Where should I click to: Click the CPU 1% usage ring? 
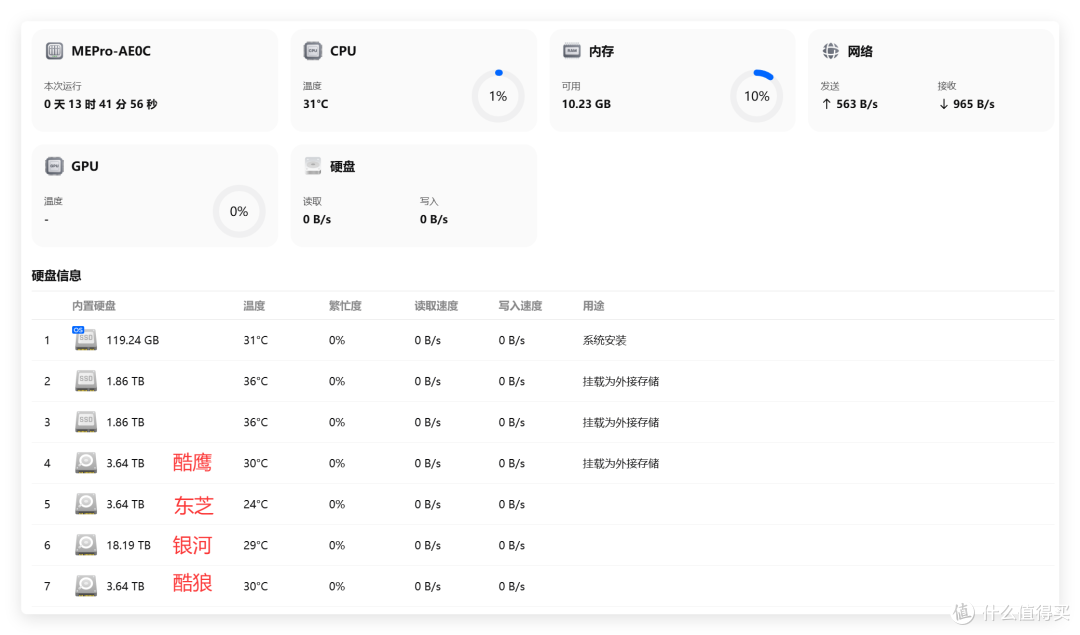[498, 96]
